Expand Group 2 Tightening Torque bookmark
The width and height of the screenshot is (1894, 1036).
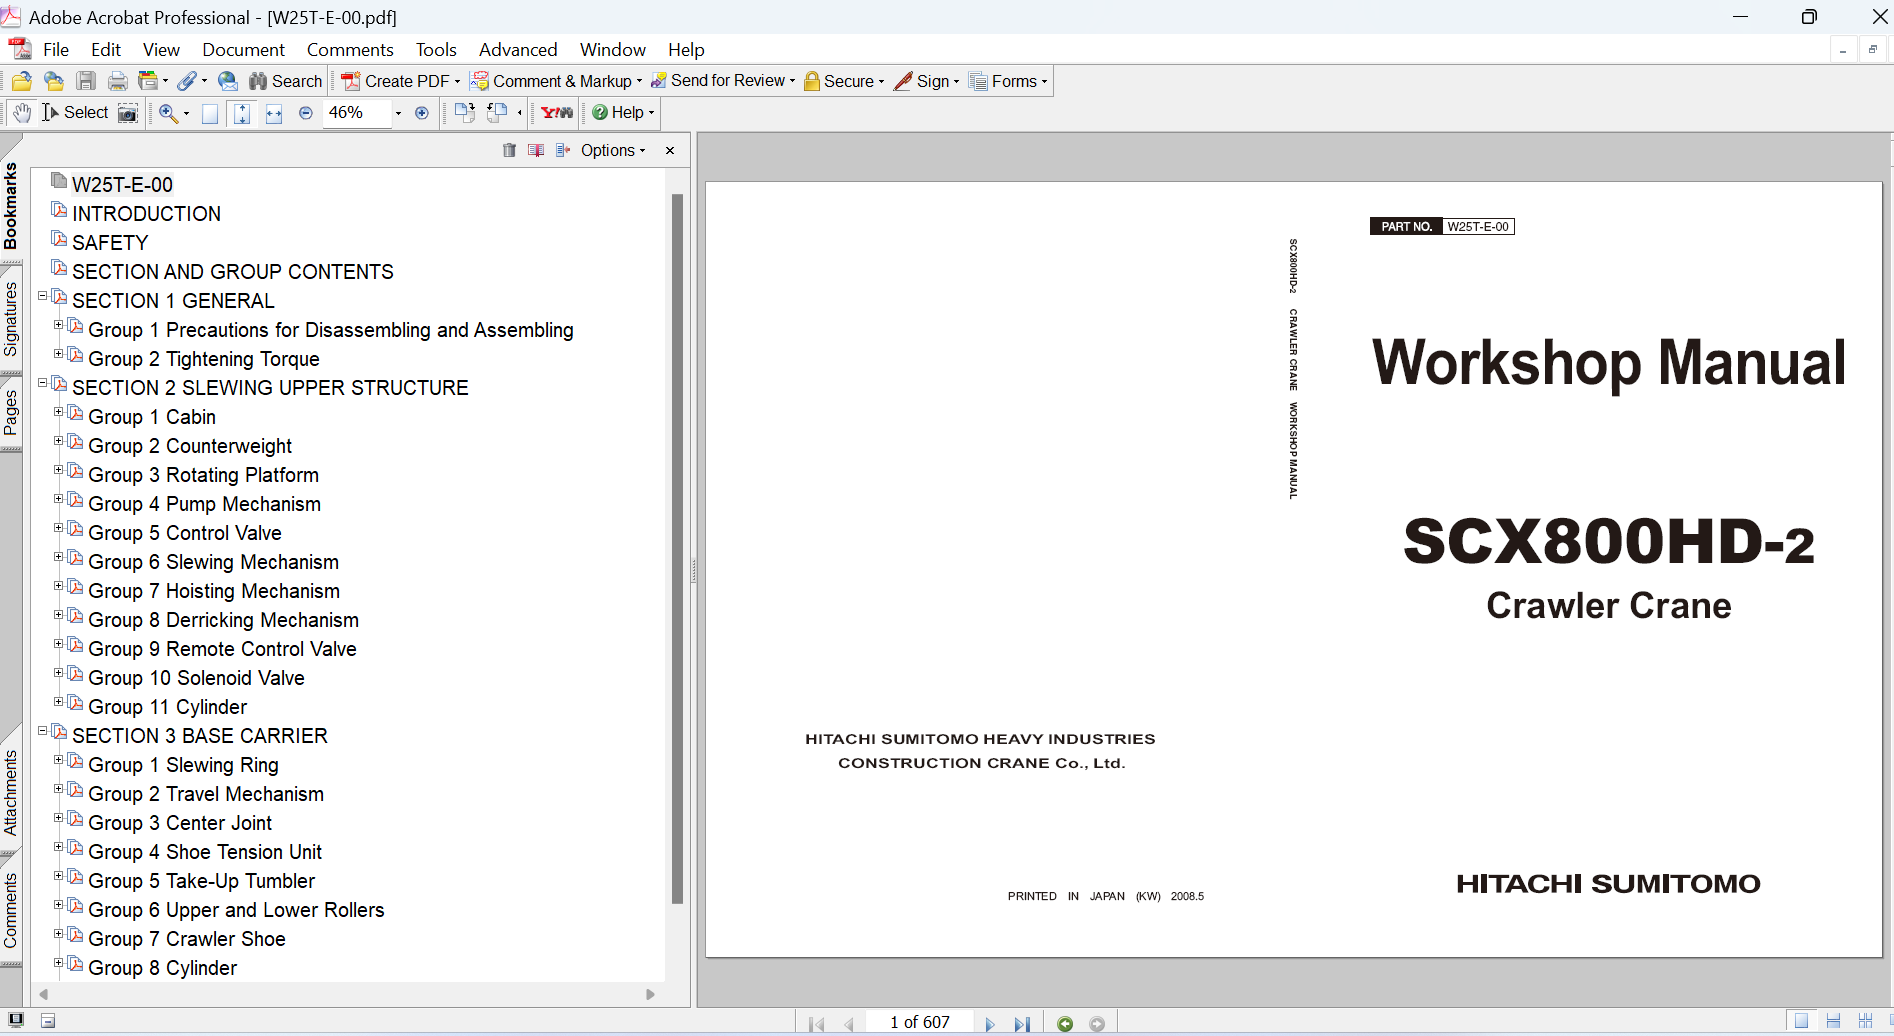(58, 354)
